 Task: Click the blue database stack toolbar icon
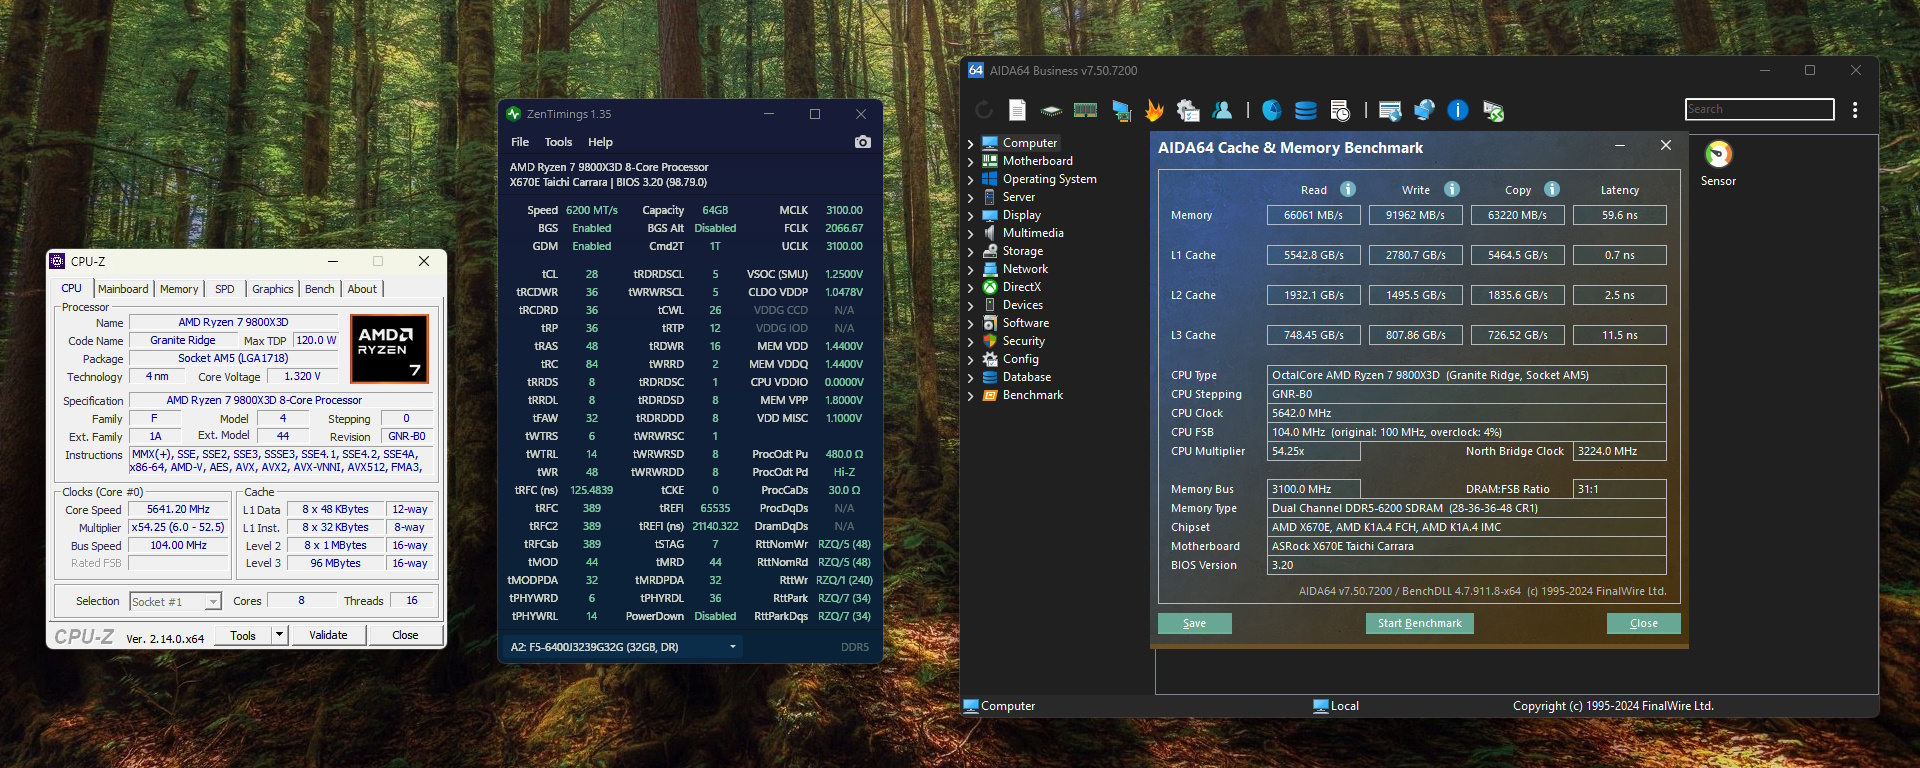(1305, 110)
